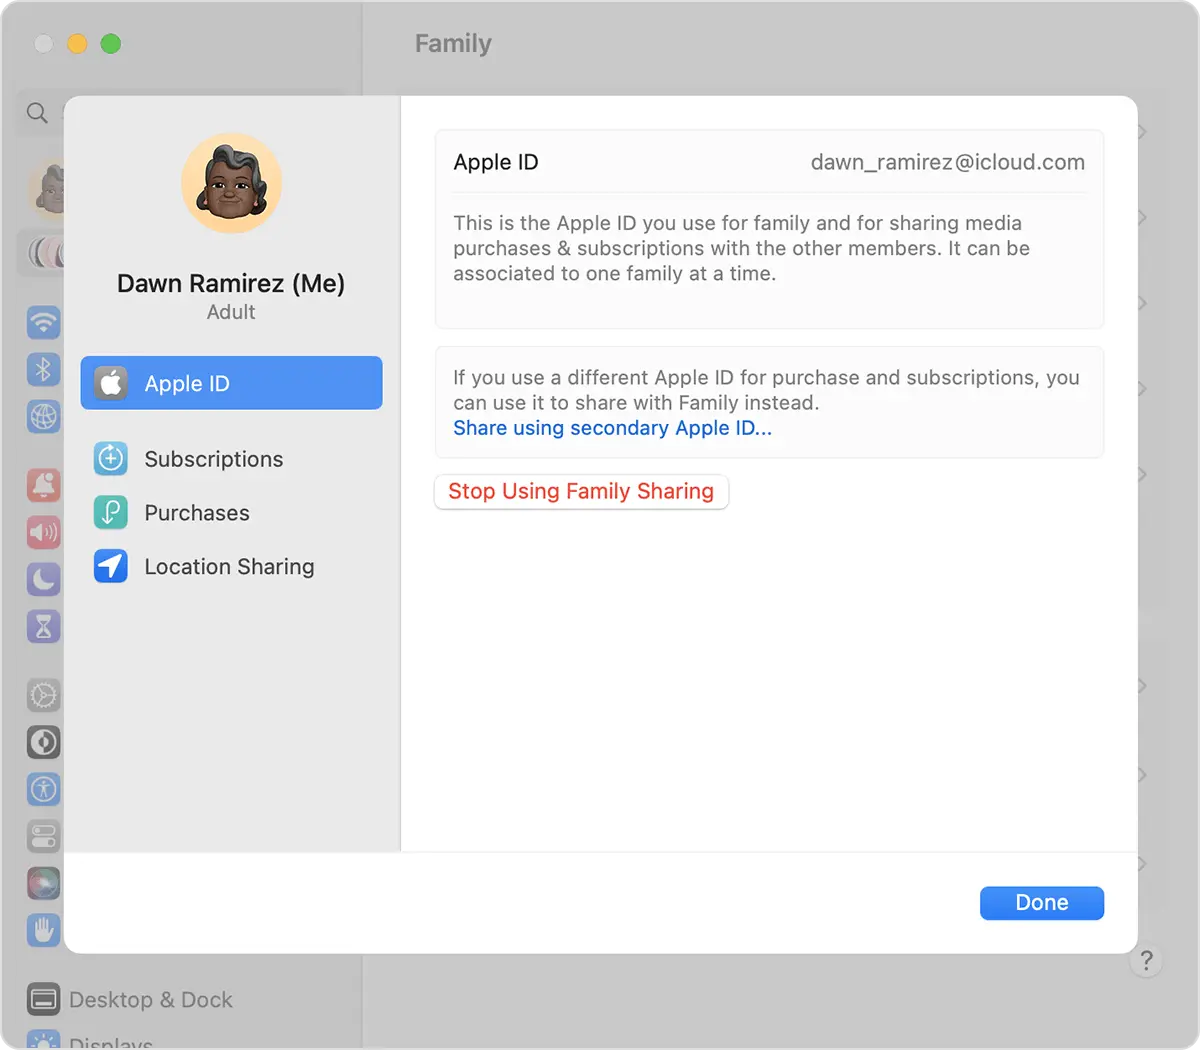Open Control Center switches icon in sidebar
This screenshot has width=1200, height=1050.
44,836
